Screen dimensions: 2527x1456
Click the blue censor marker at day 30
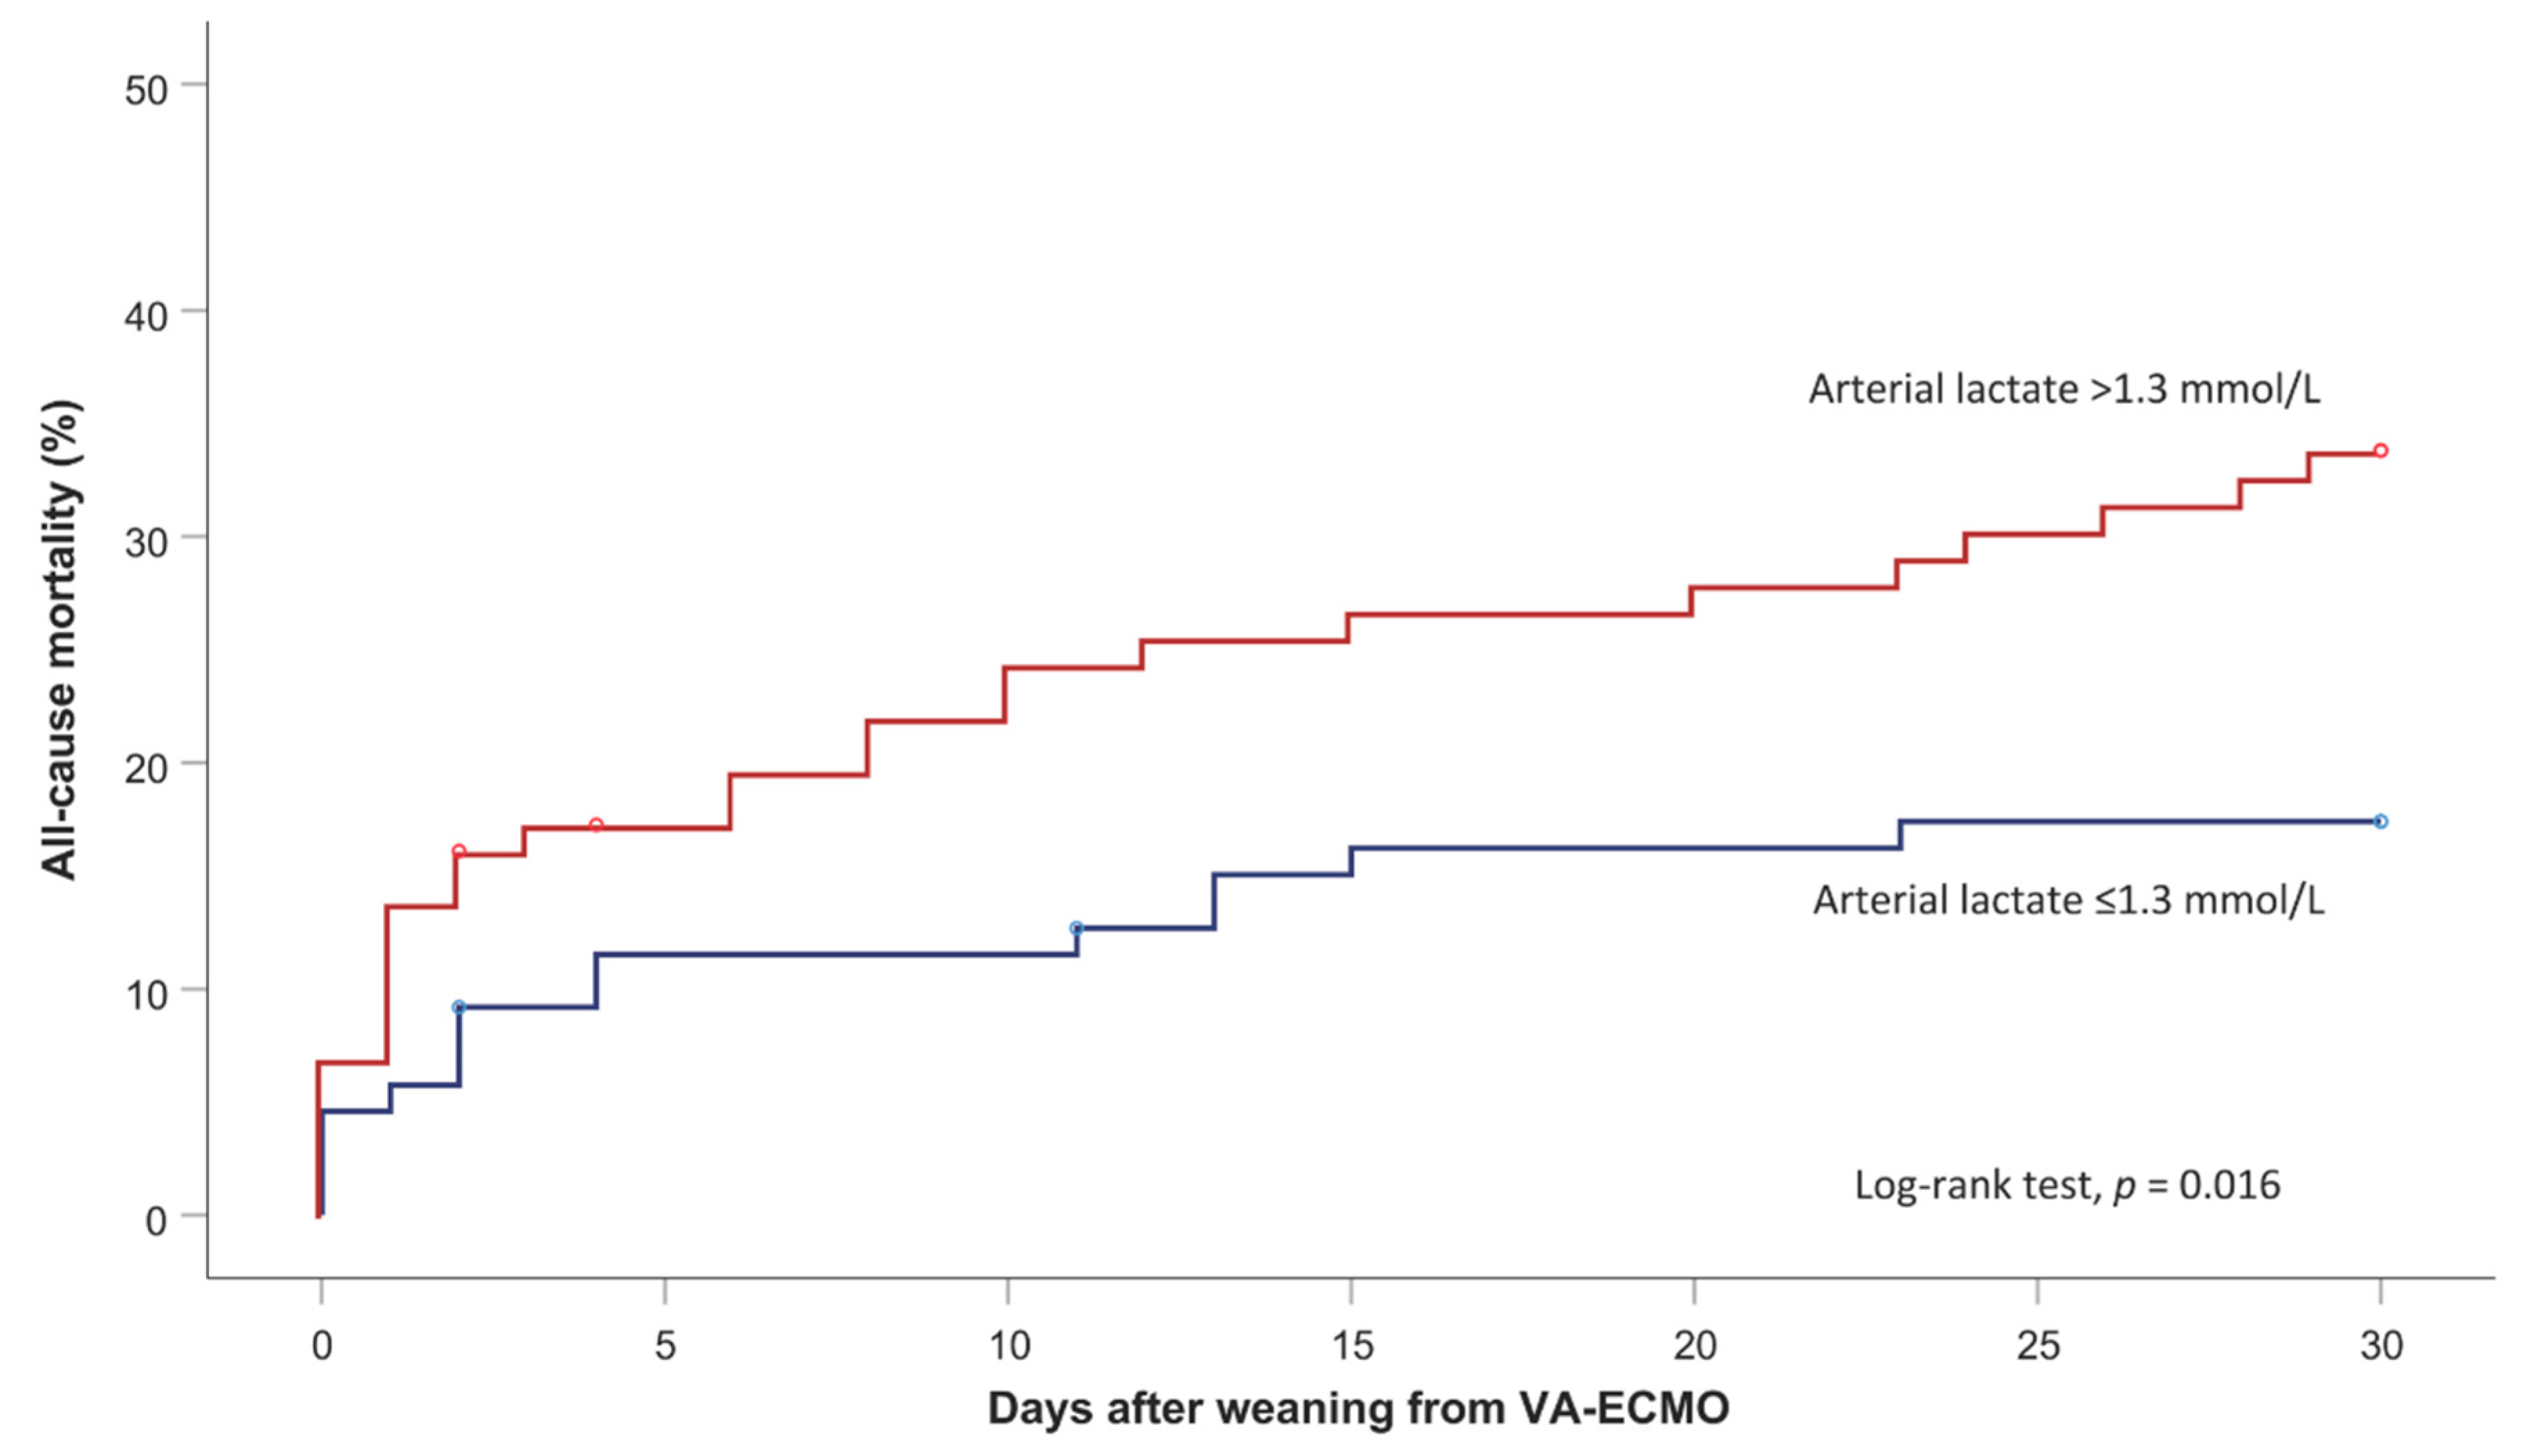coord(2380,822)
